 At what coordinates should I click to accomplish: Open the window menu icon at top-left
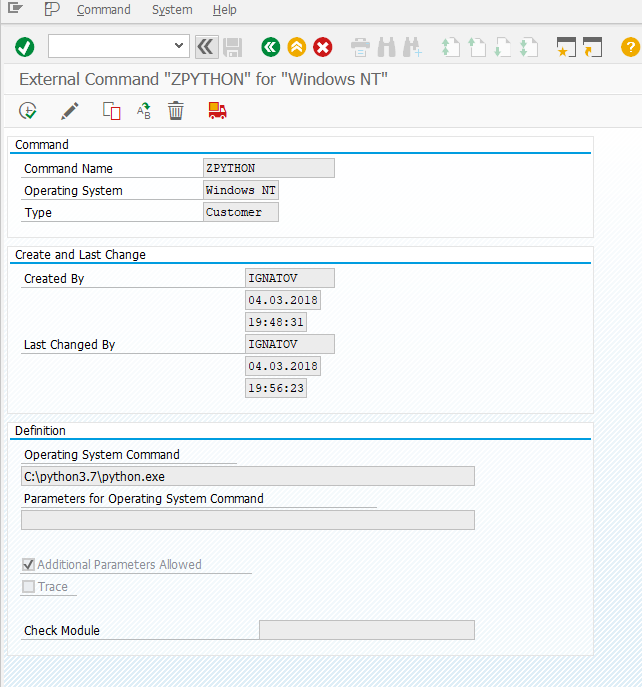[x=15, y=8]
